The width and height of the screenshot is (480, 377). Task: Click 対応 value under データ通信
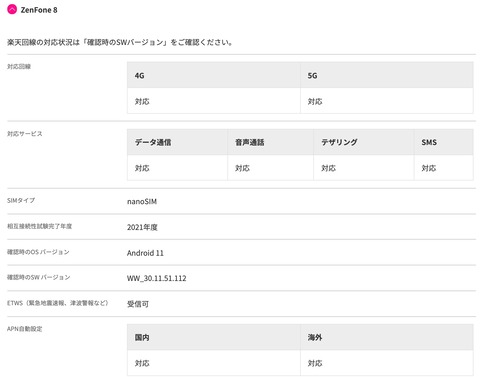coord(142,168)
